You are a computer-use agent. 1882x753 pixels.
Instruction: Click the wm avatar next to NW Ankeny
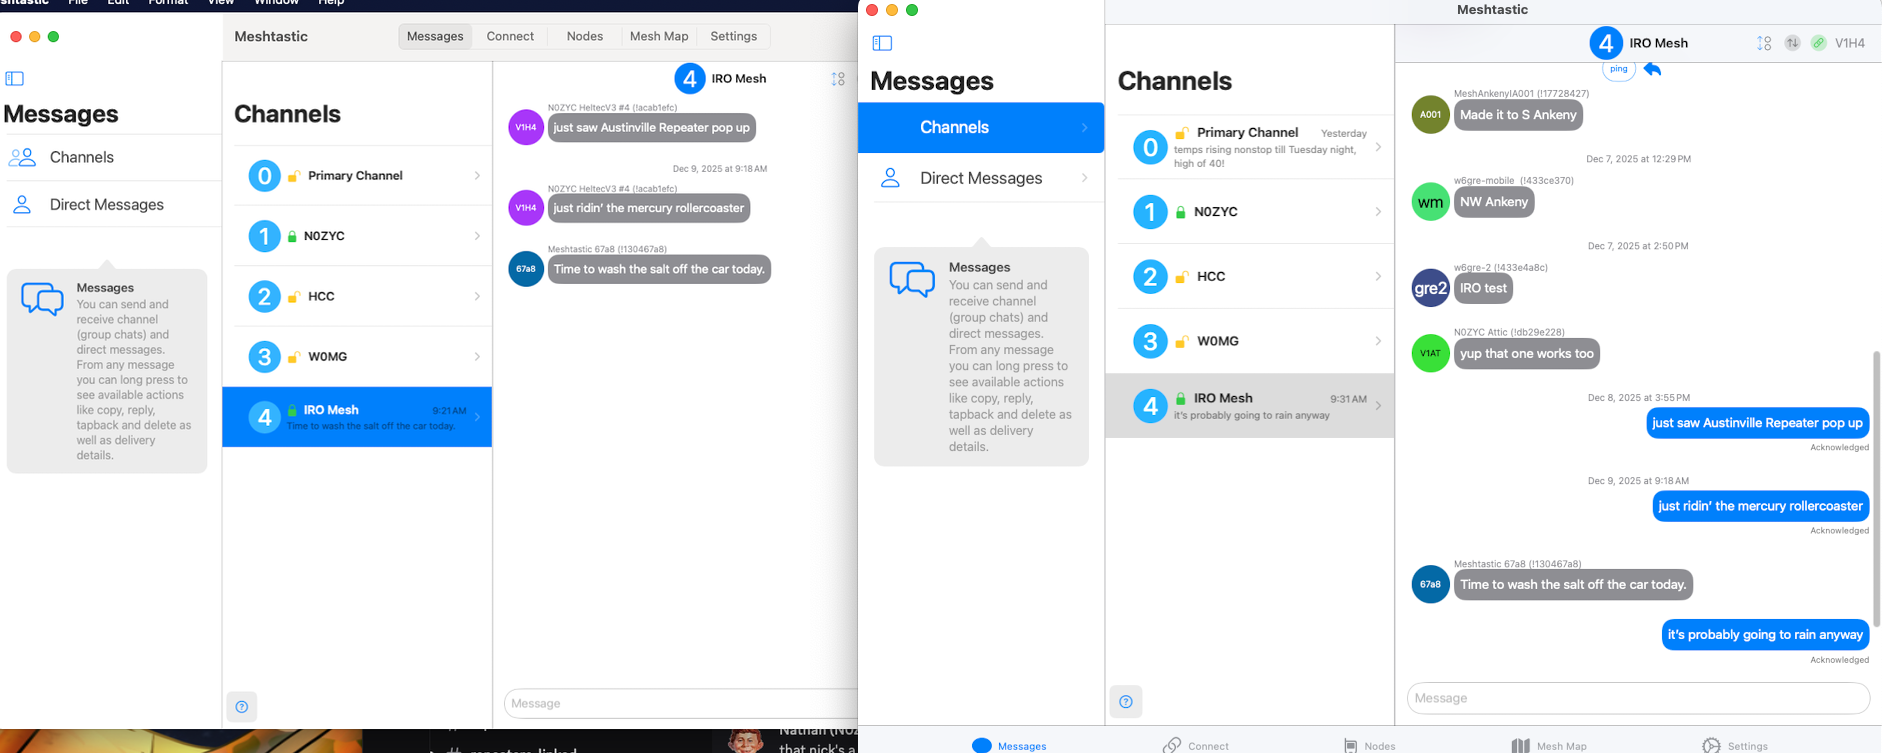(x=1430, y=202)
